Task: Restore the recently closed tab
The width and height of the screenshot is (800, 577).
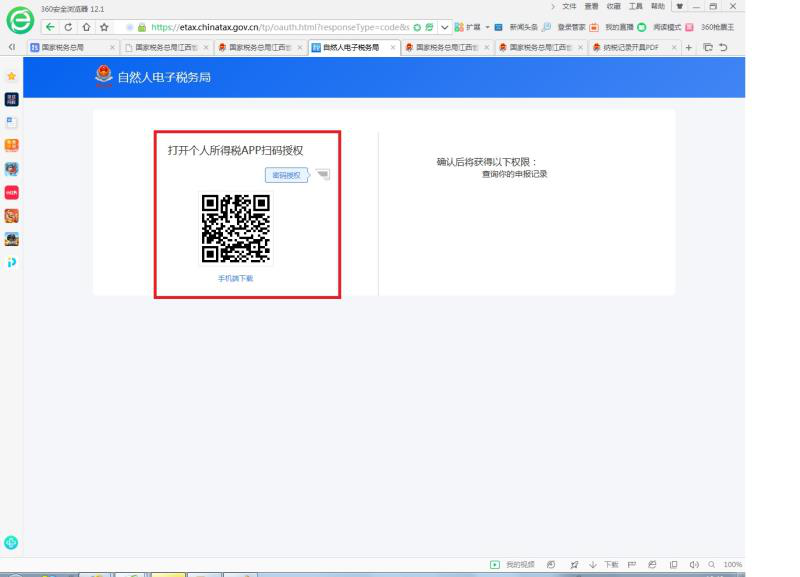Action: [x=723, y=47]
